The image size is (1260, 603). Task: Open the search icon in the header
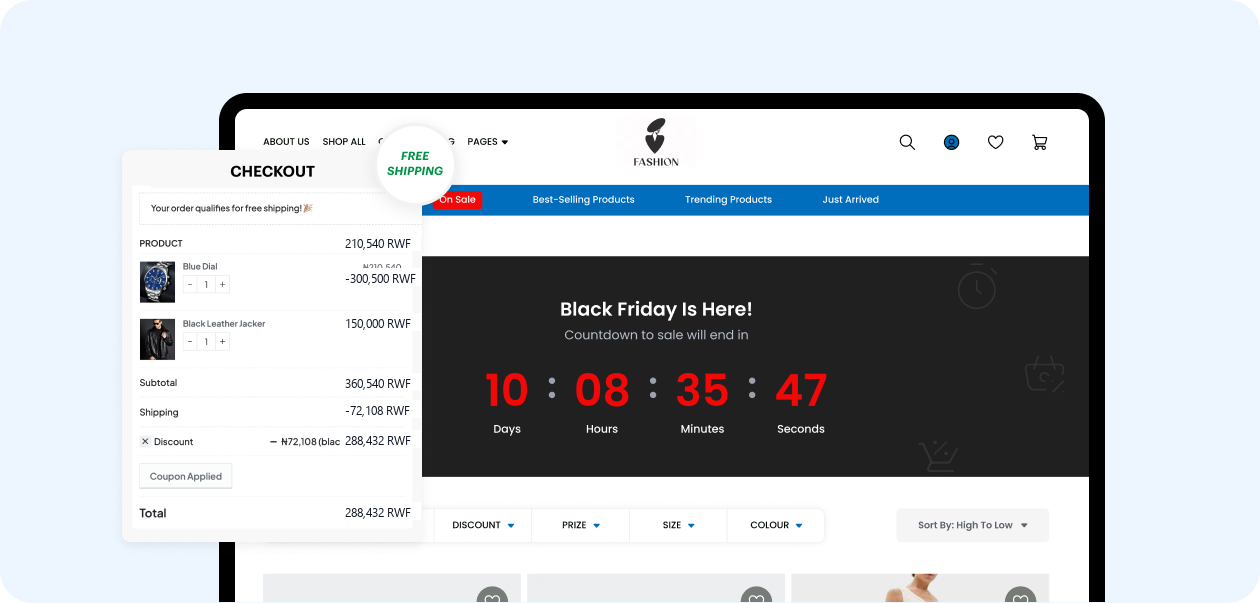(907, 142)
